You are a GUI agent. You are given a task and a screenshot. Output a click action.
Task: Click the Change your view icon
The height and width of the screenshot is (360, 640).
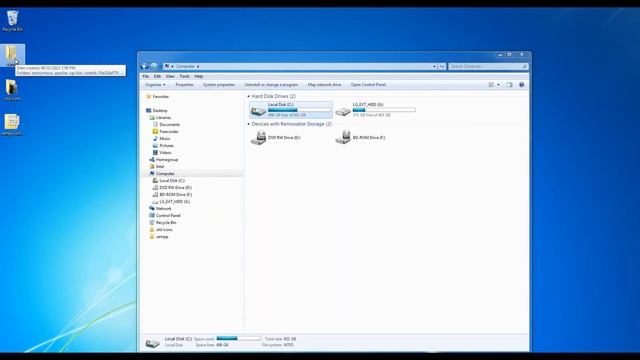click(491, 85)
